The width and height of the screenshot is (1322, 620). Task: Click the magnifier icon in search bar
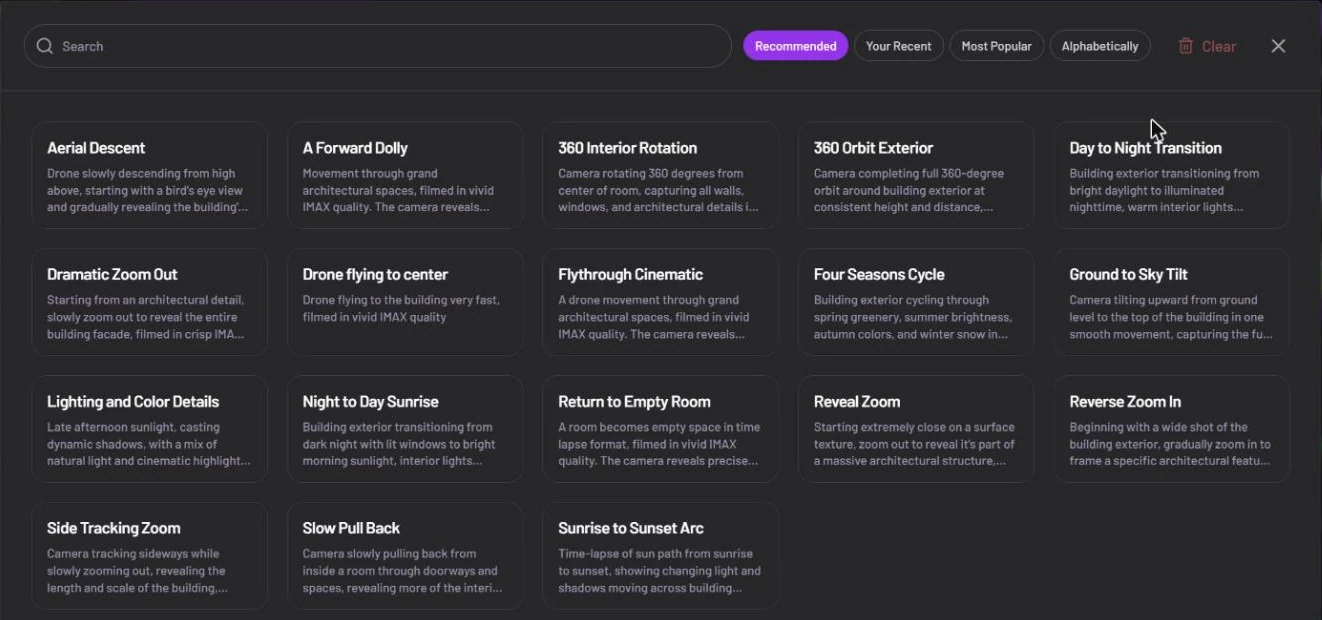[44, 46]
